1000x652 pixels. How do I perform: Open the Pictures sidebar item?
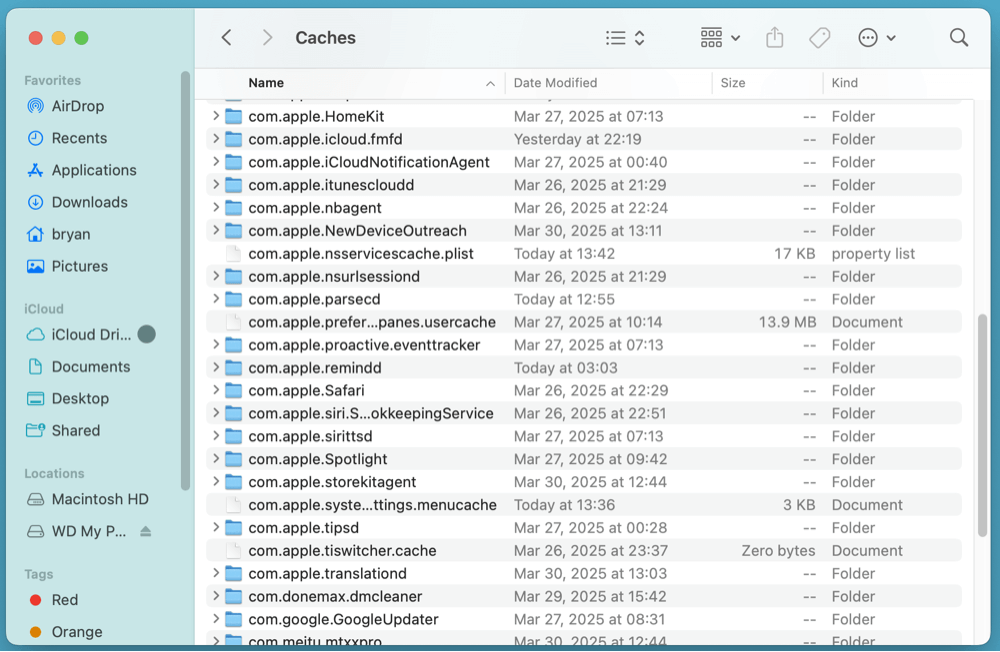point(82,266)
